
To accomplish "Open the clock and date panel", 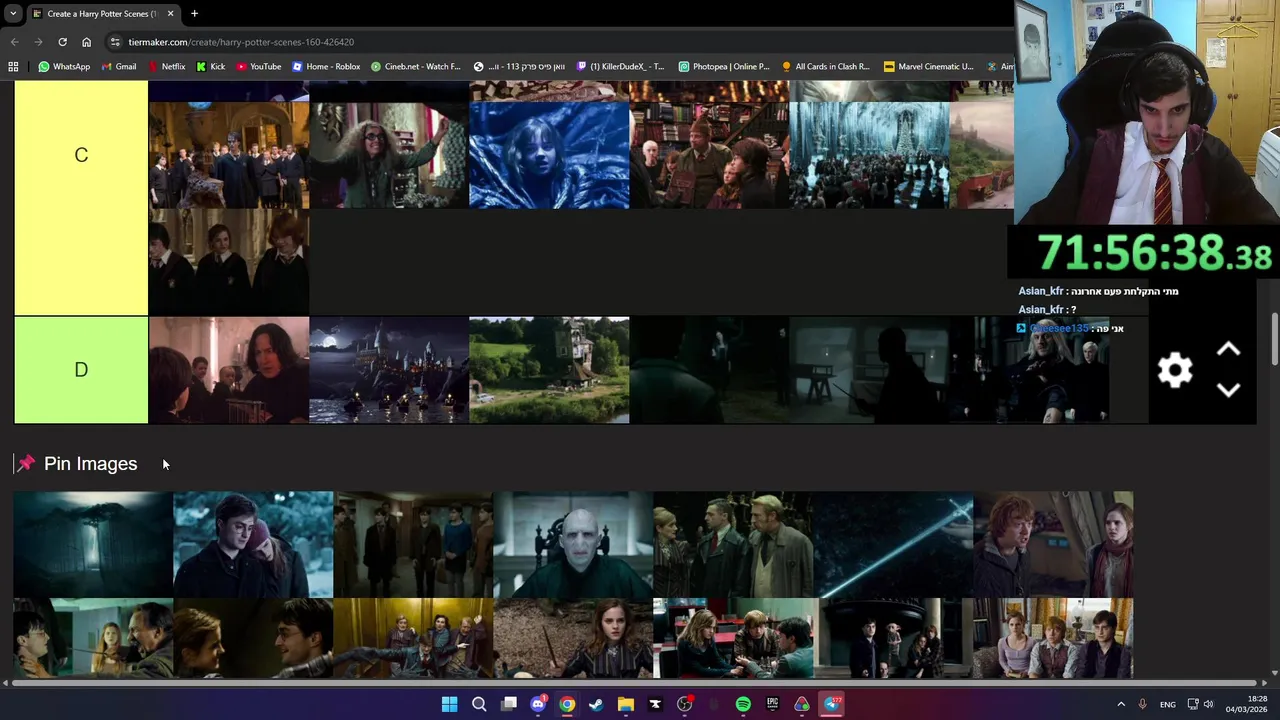I will [x=1249, y=704].
